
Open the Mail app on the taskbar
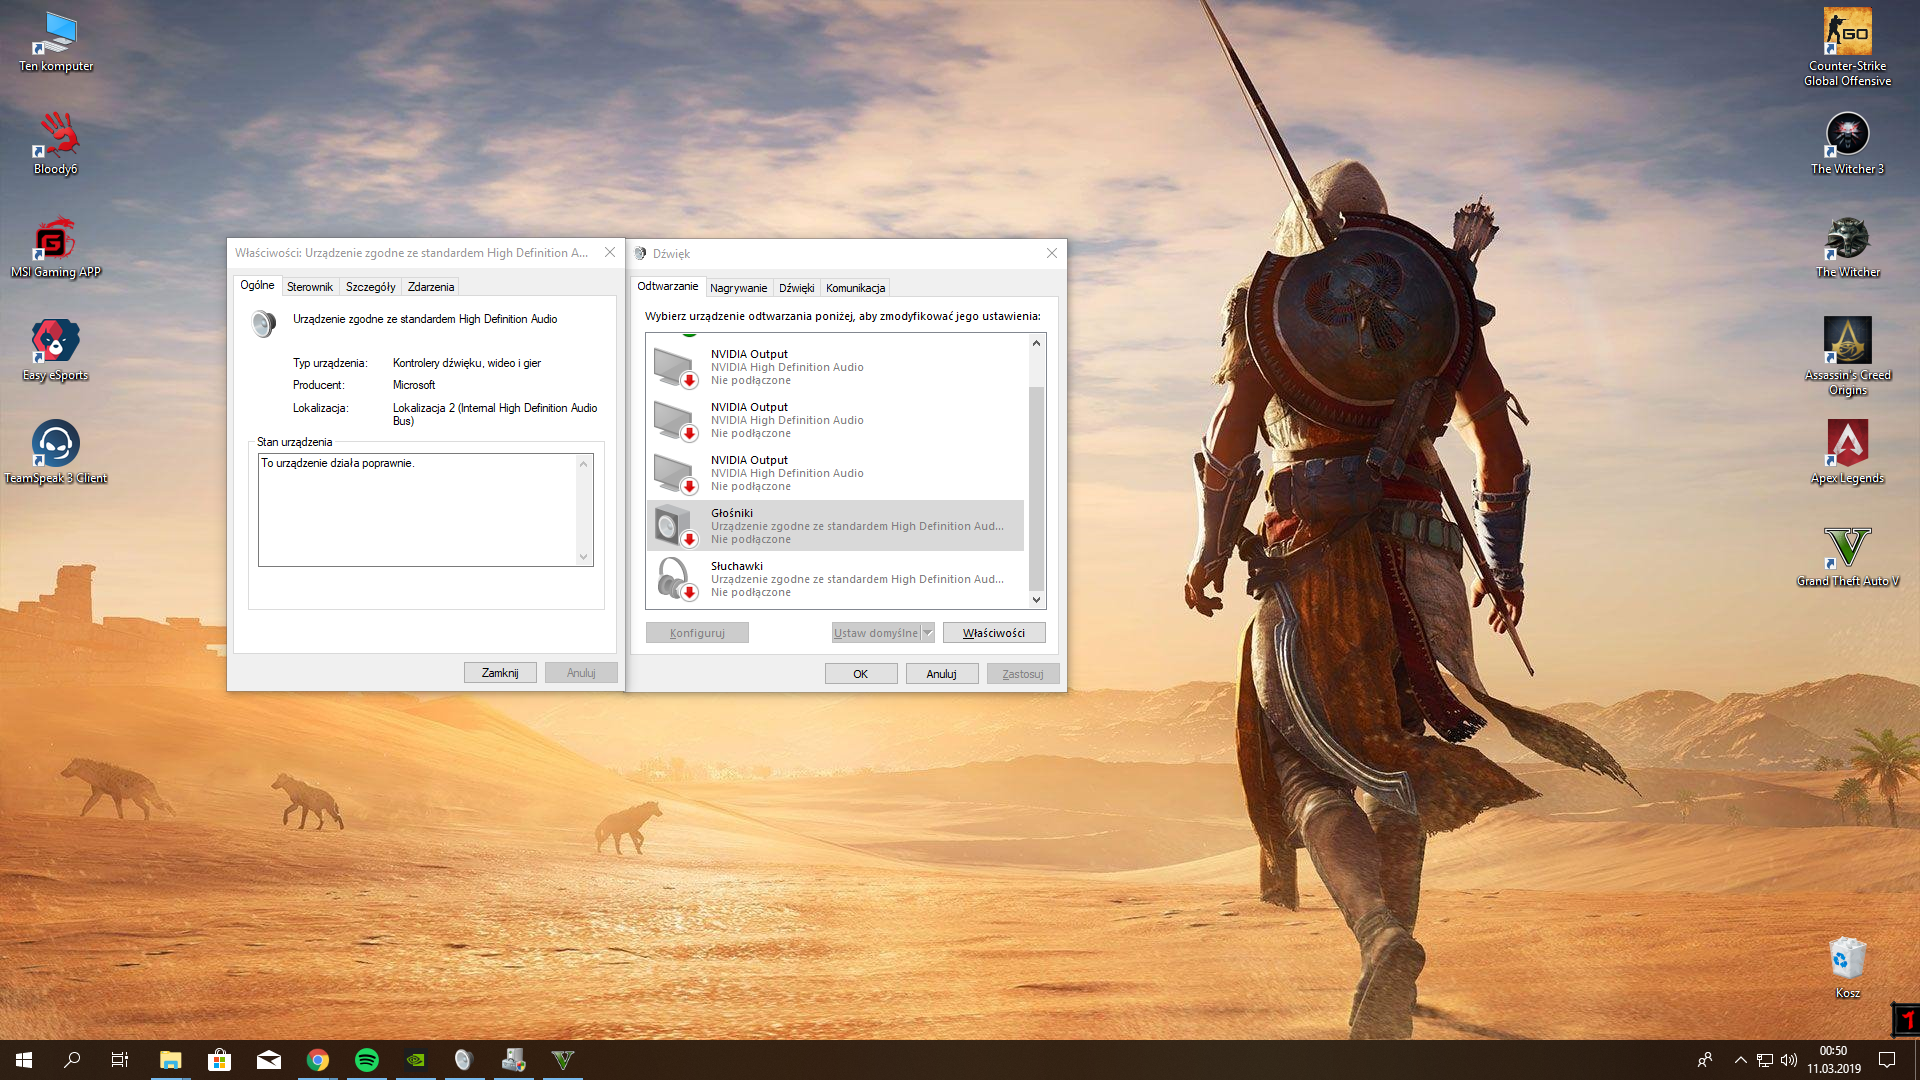[268, 1060]
